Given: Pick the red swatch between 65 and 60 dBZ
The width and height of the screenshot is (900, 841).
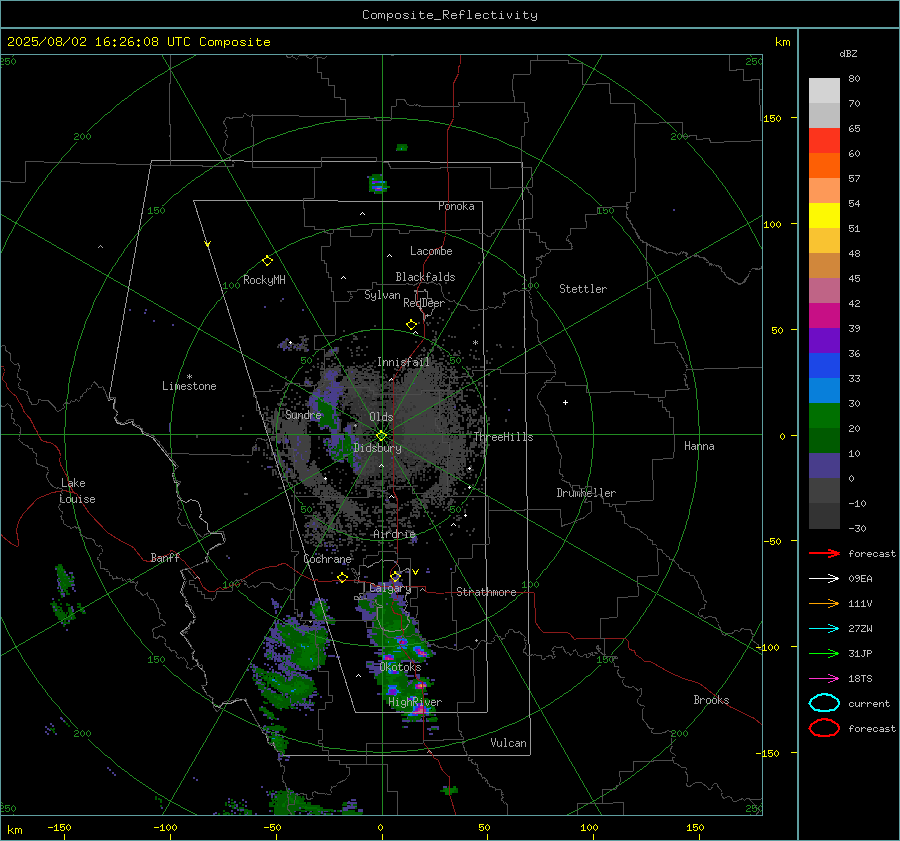Looking at the screenshot, I should [824, 141].
